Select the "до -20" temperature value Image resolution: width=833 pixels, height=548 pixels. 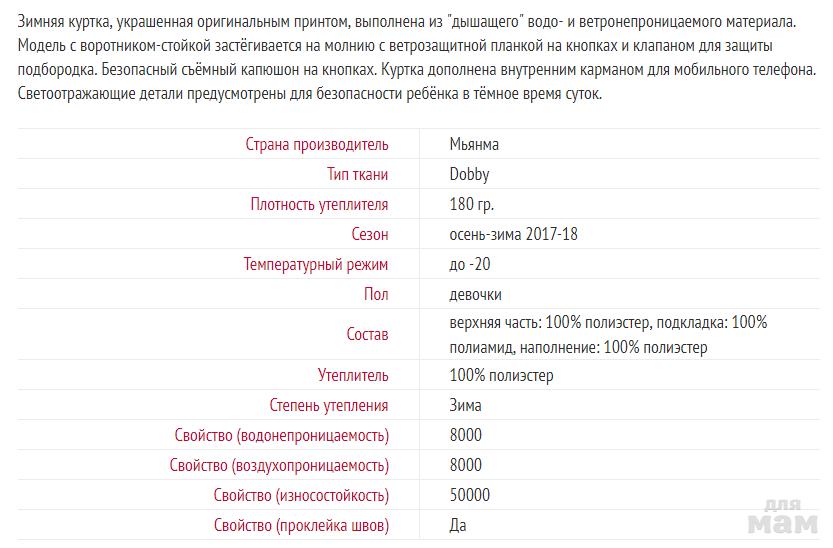pos(470,264)
